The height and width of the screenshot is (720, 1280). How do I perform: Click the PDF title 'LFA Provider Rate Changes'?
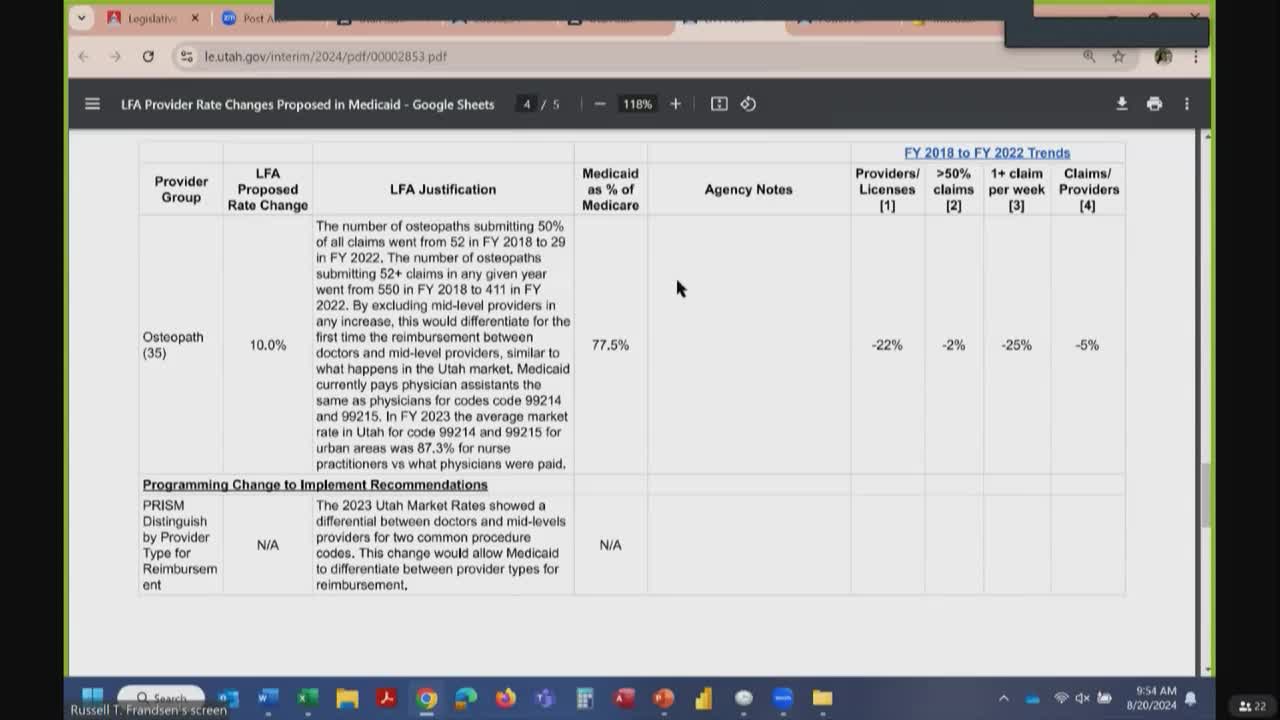tap(307, 104)
